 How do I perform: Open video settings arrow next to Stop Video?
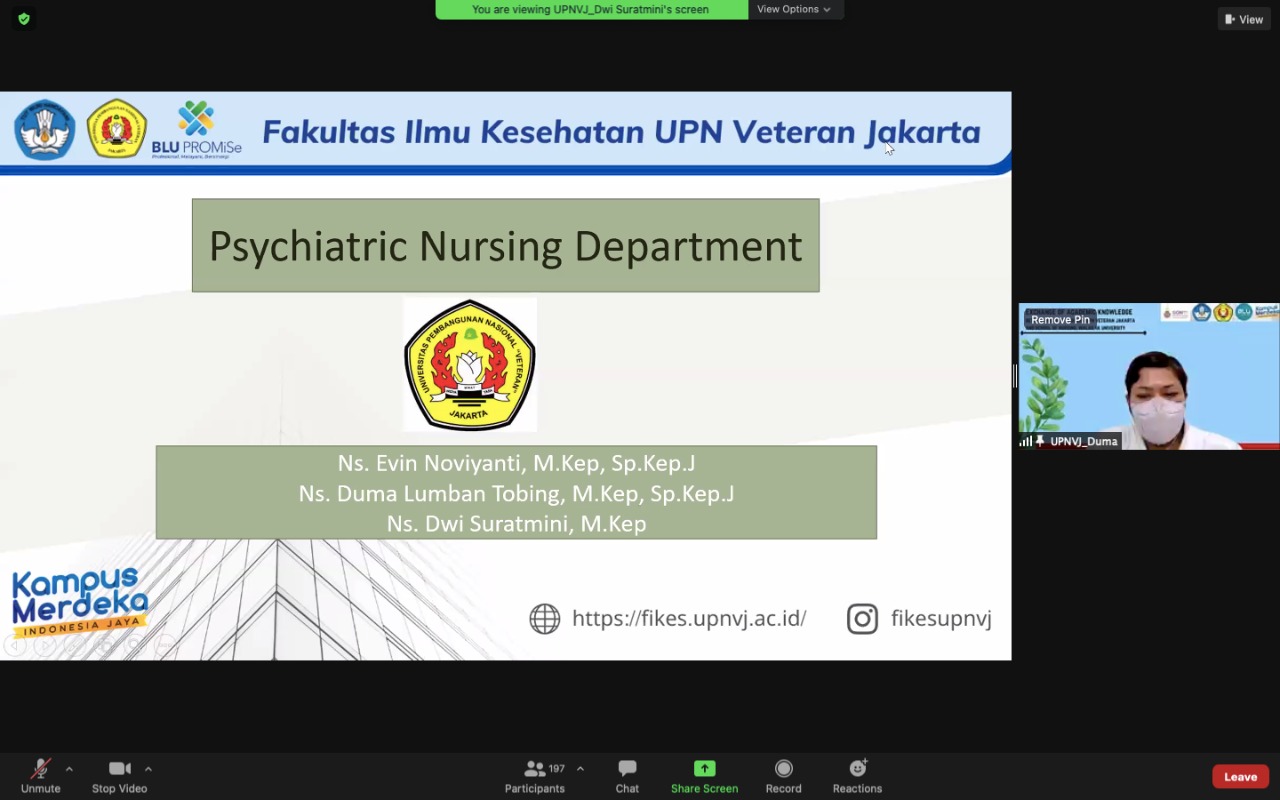[x=148, y=769]
